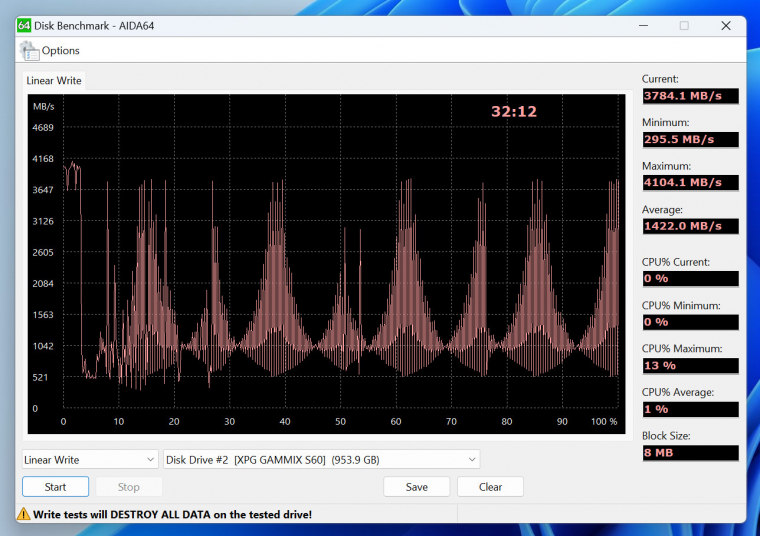Close the Disk Benchmark window
The height and width of the screenshot is (536, 760).
(x=726, y=26)
